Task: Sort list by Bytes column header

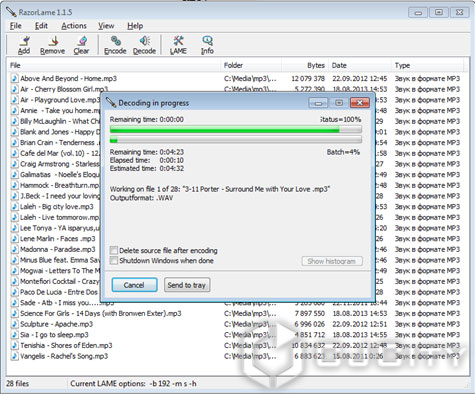Action: (x=305, y=65)
